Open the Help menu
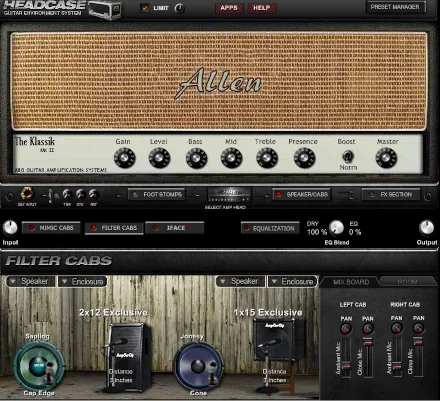The height and width of the screenshot is (401, 440). 262,8
